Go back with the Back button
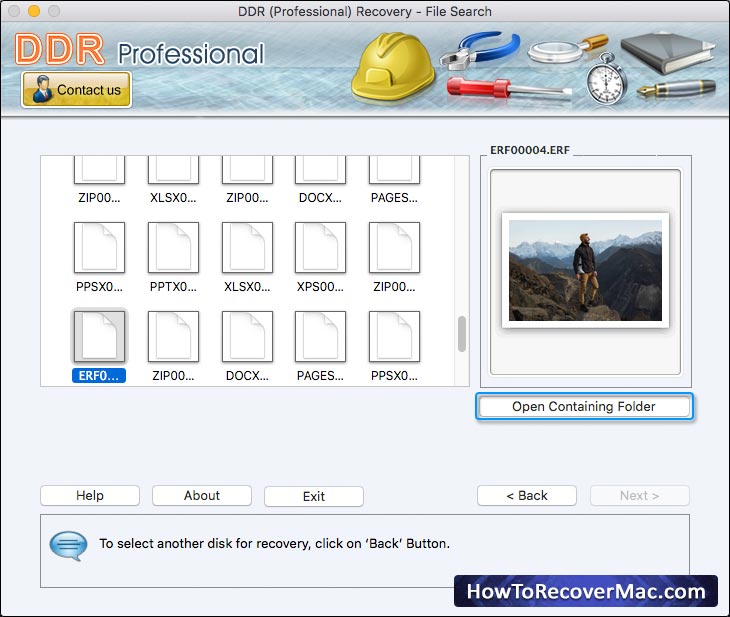The width and height of the screenshot is (730, 617). click(527, 495)
